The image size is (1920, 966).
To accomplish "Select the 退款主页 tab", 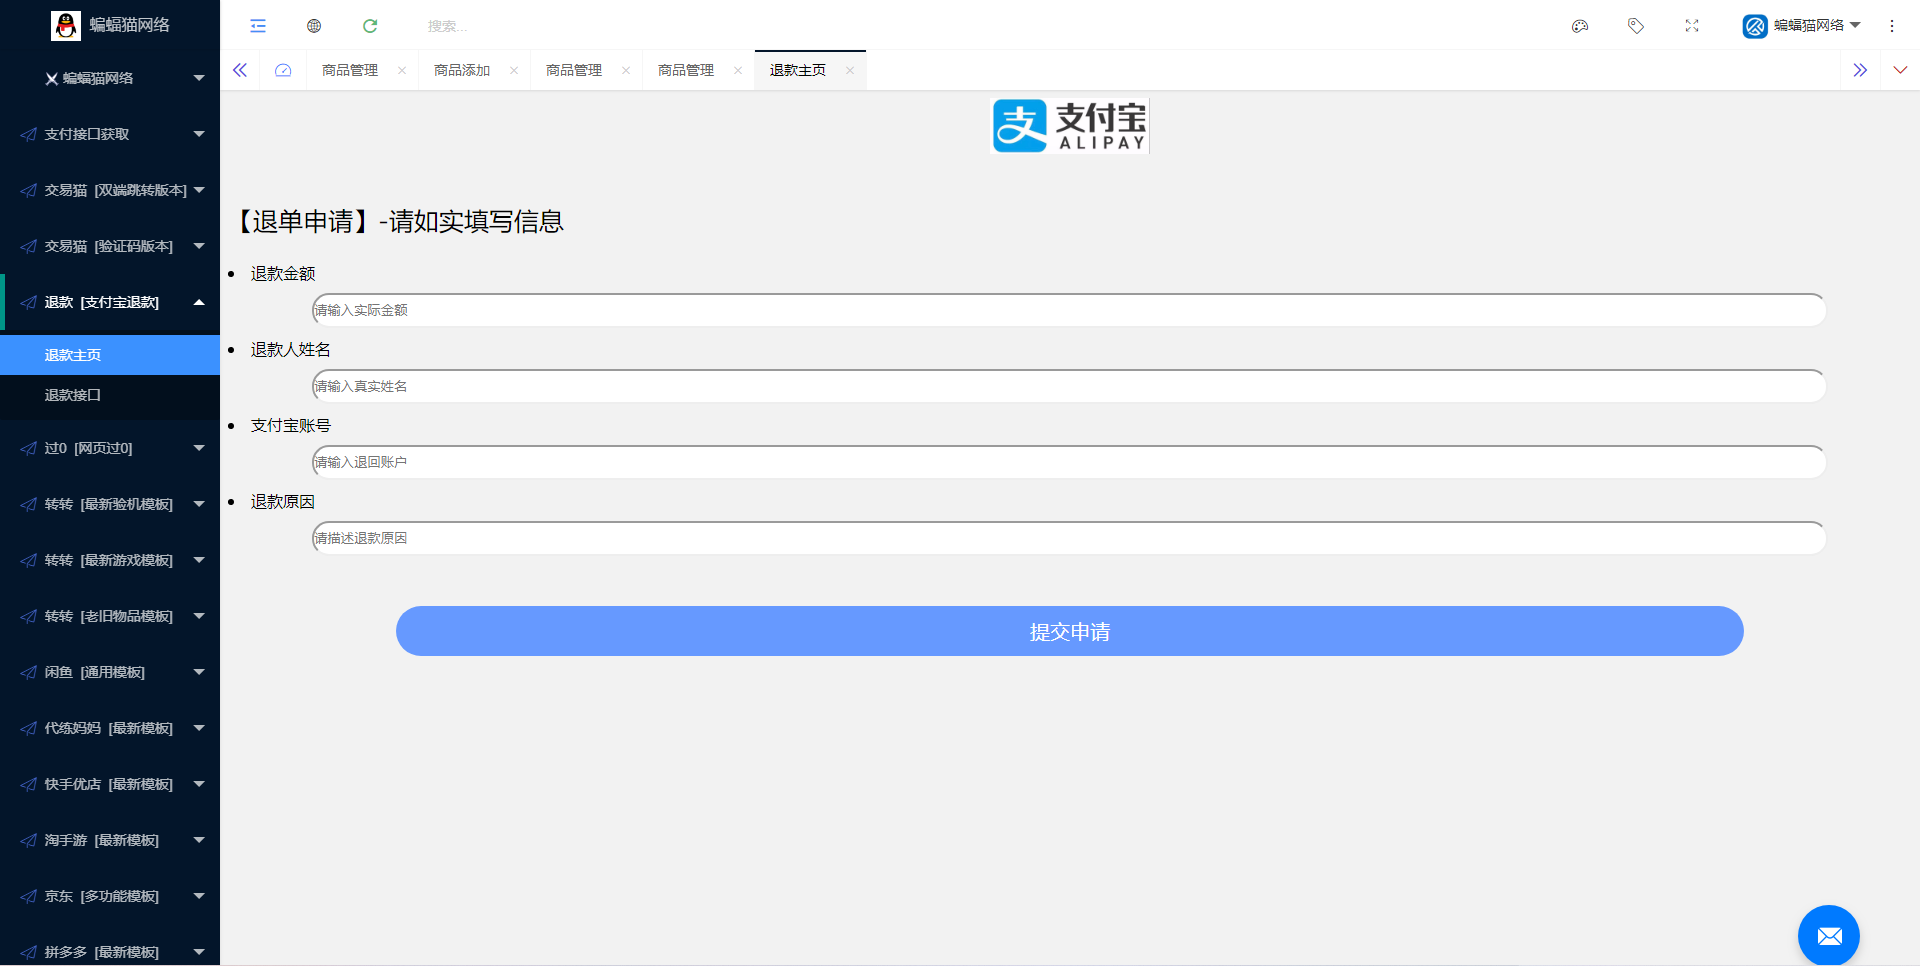I will tap(798, 70).
